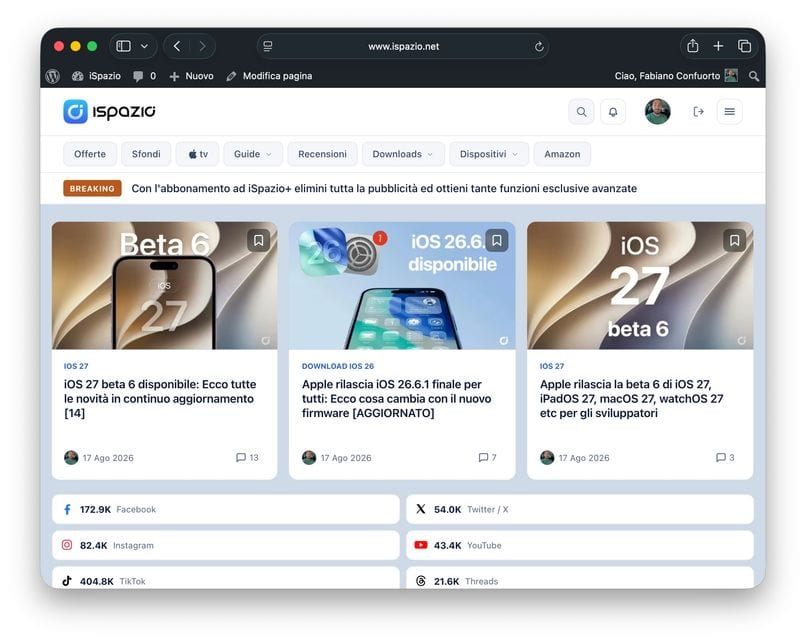Open the sidebar options dropdown chevron
806x642 pixels.
(144, 46)
